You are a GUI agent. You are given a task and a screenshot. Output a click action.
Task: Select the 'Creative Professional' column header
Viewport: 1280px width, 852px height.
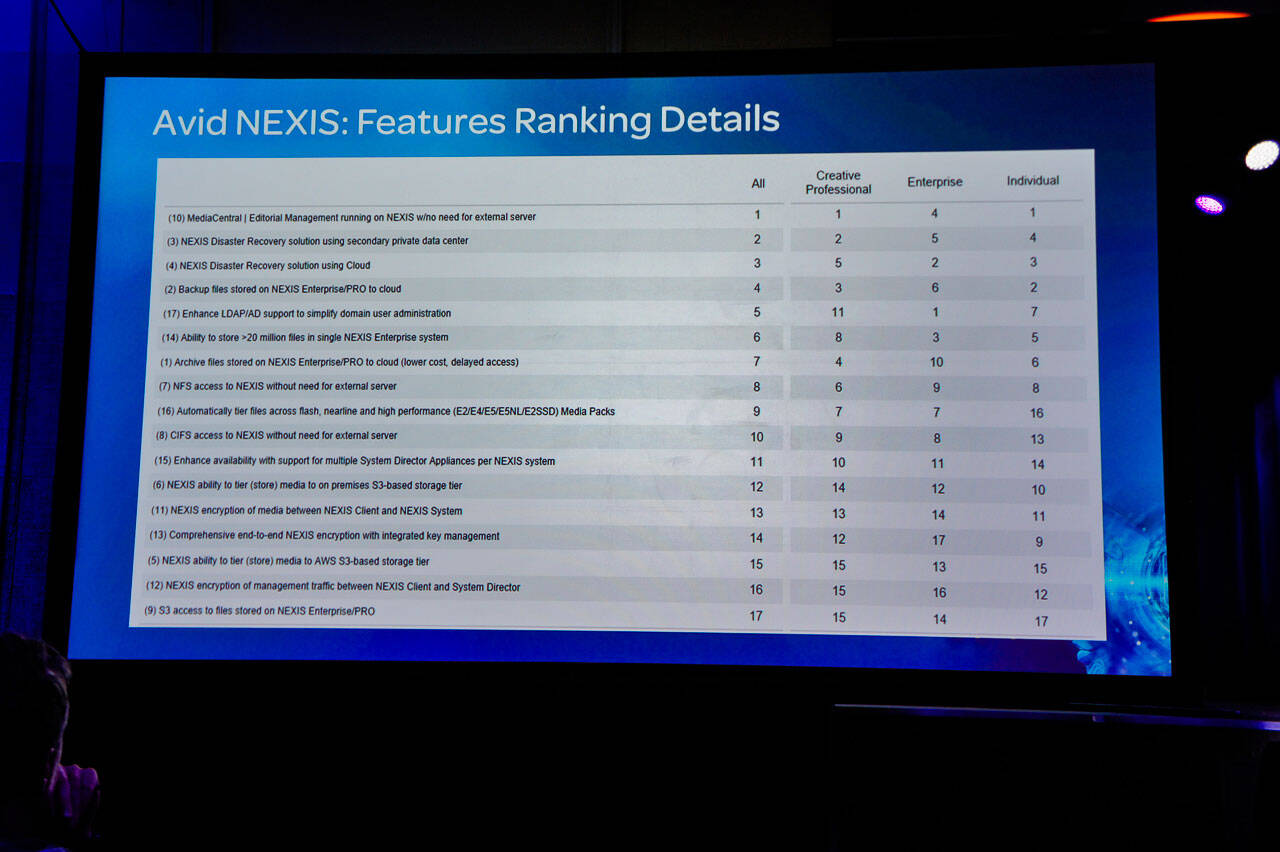[x=838, y=182]
